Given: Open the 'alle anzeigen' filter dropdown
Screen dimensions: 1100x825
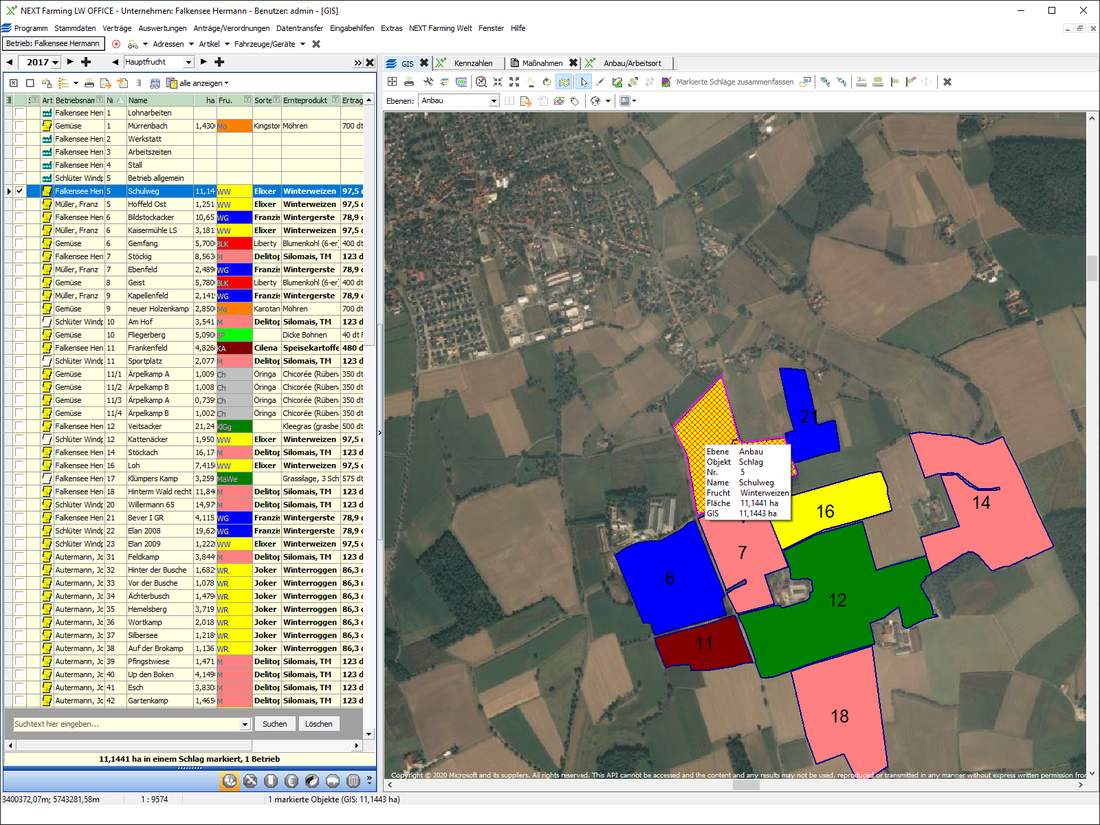Looking at the screenshot, I should 204,83.
